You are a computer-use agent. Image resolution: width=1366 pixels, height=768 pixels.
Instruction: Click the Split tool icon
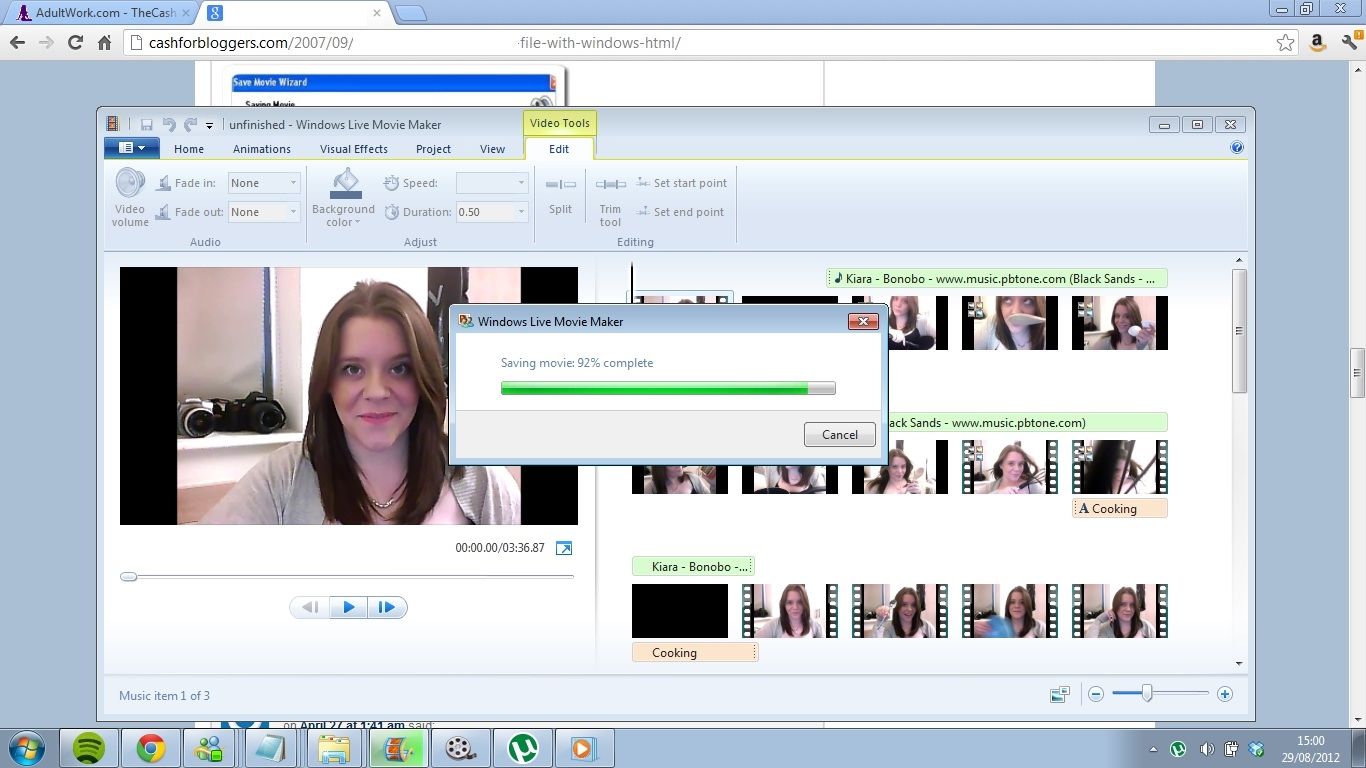[561, 184]
